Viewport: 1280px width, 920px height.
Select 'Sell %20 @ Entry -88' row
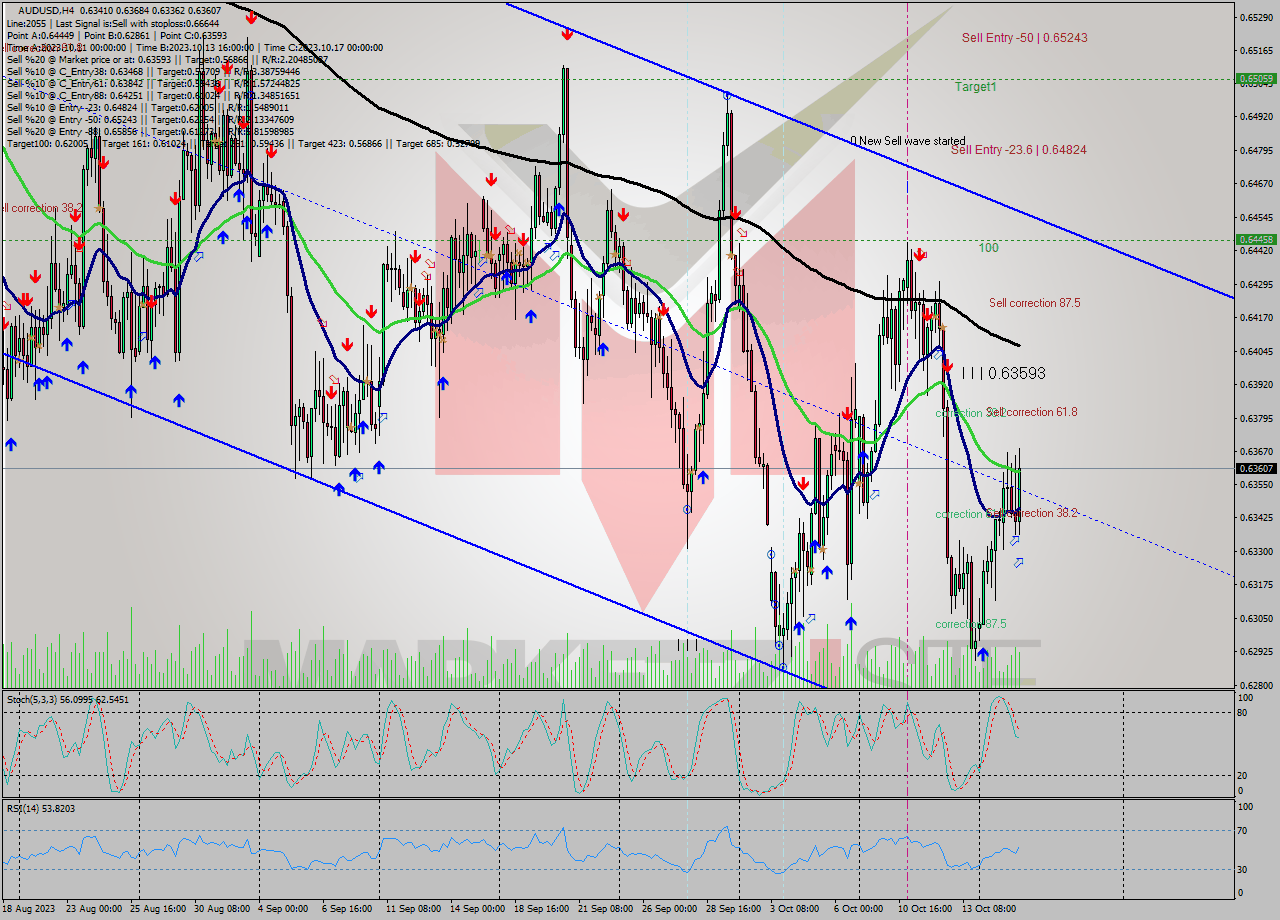pos(150,131)
